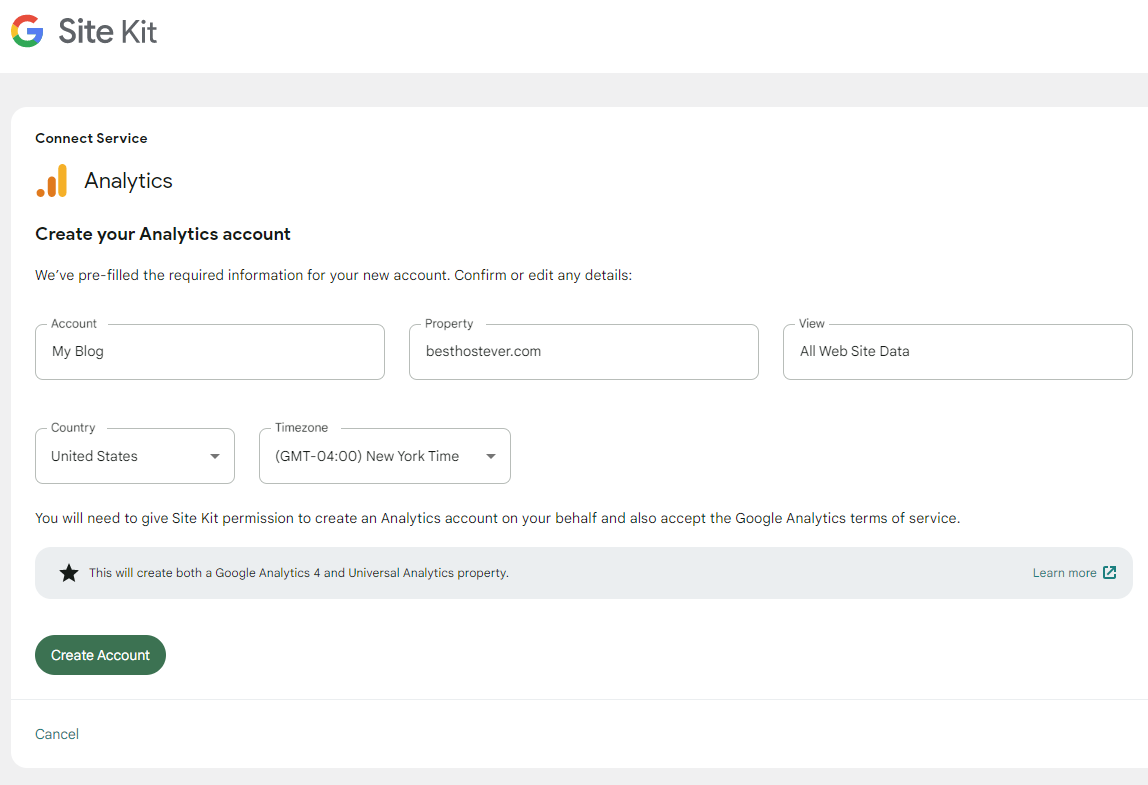The width and height of the screenshot is (1148, 785).
Task: Click the Google G logo
Action: (27, 31)
